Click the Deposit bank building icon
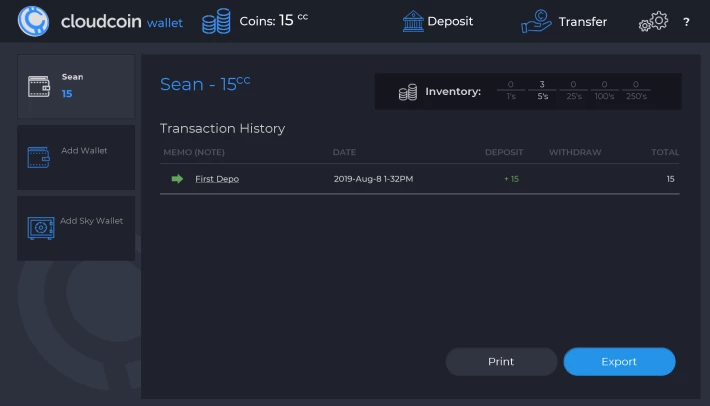Viewport: 710px width, 406px height. (x=413, y=21)
